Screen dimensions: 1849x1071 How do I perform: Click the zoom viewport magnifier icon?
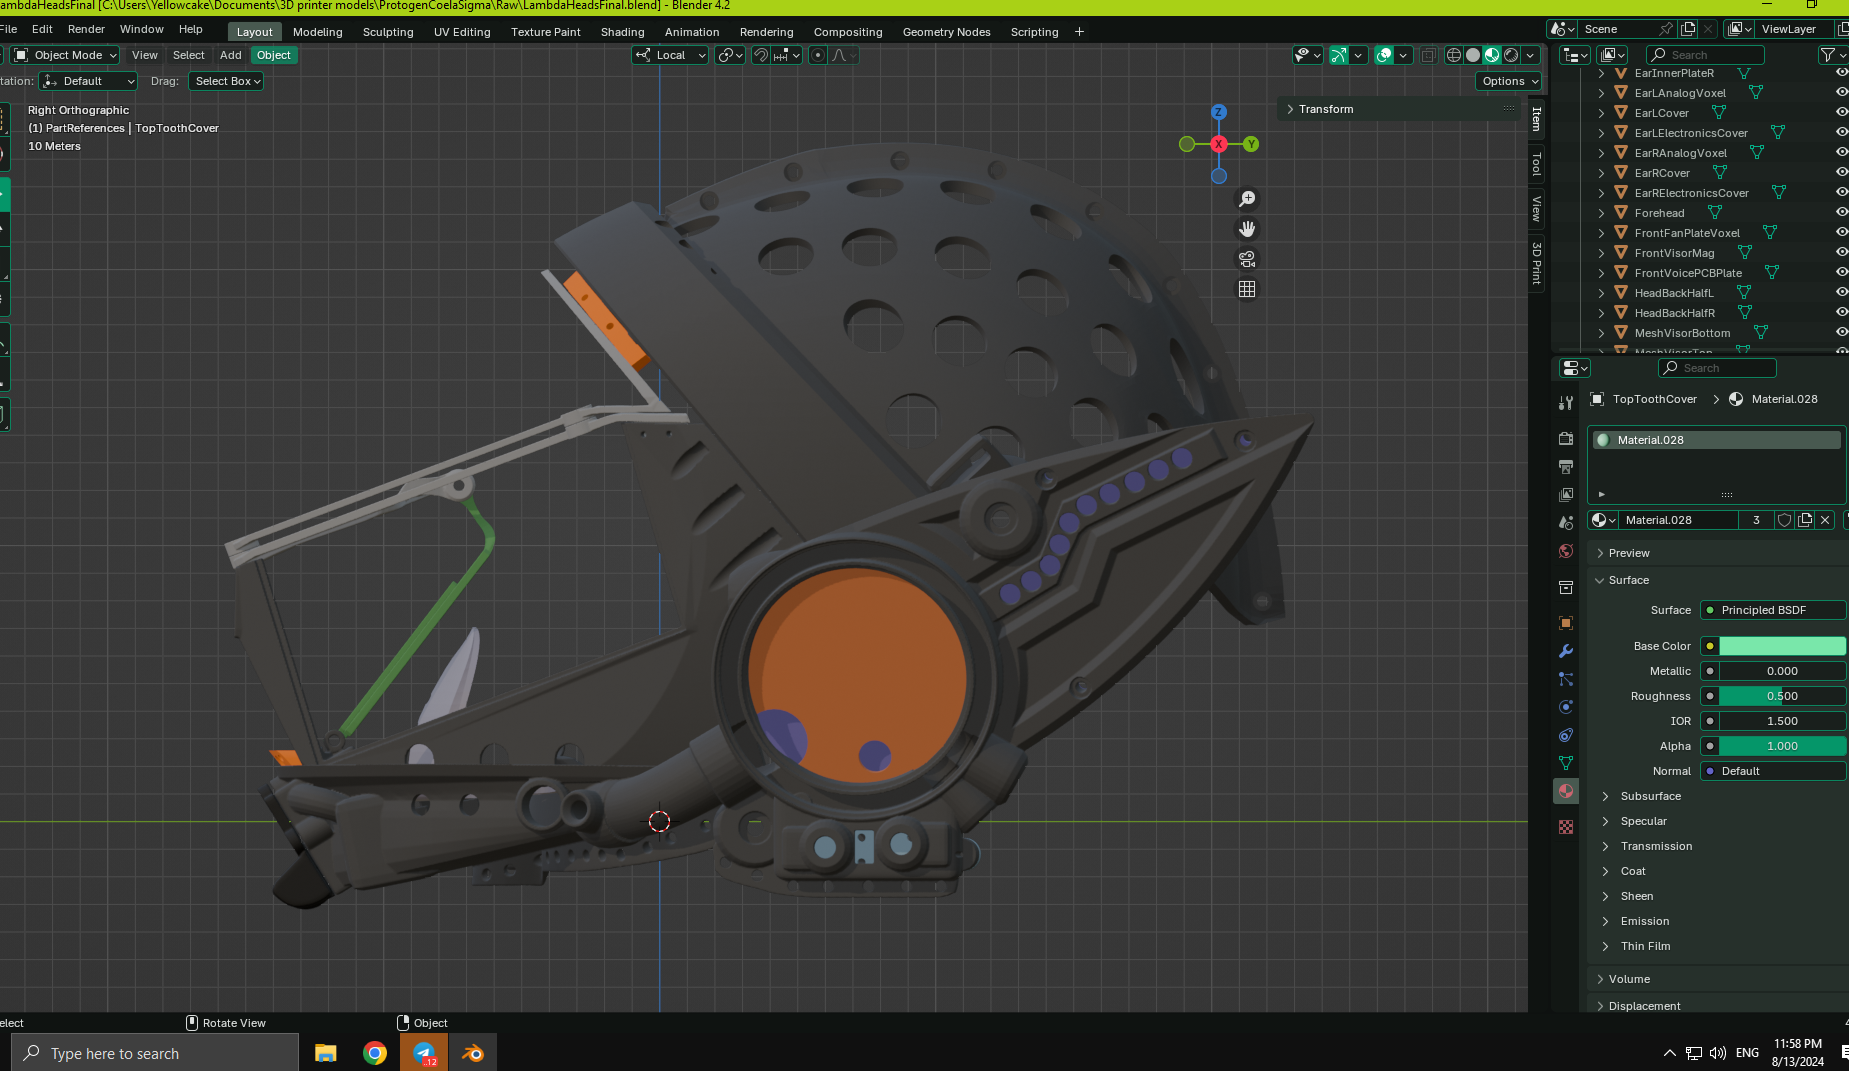tap(1247, 199)
